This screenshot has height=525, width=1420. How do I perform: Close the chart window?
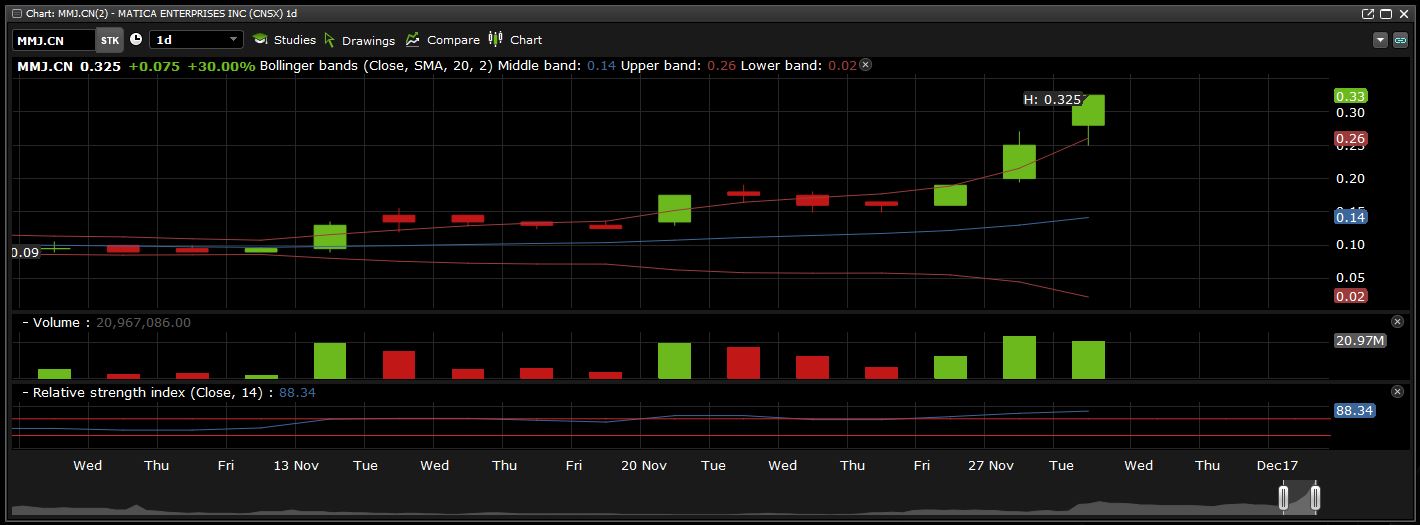point(1404,14)
